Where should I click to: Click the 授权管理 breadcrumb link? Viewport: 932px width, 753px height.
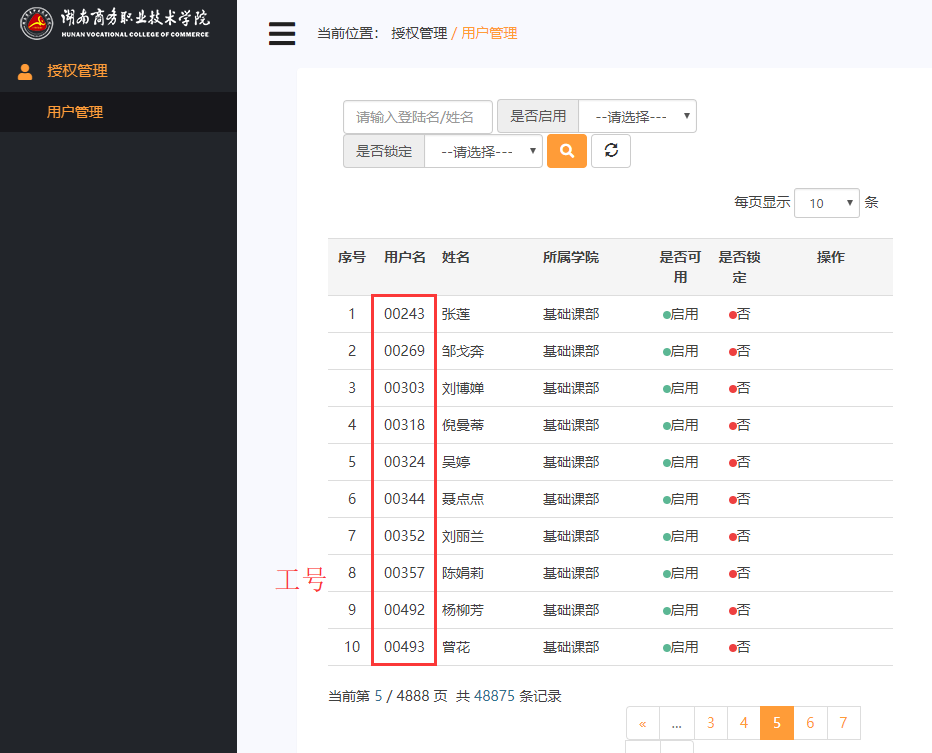[419, 33]
